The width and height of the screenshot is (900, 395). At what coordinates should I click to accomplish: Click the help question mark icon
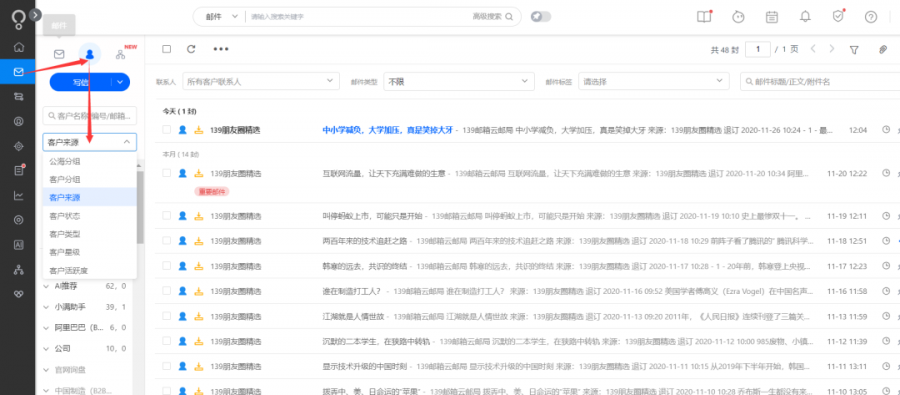pos(871,17)
